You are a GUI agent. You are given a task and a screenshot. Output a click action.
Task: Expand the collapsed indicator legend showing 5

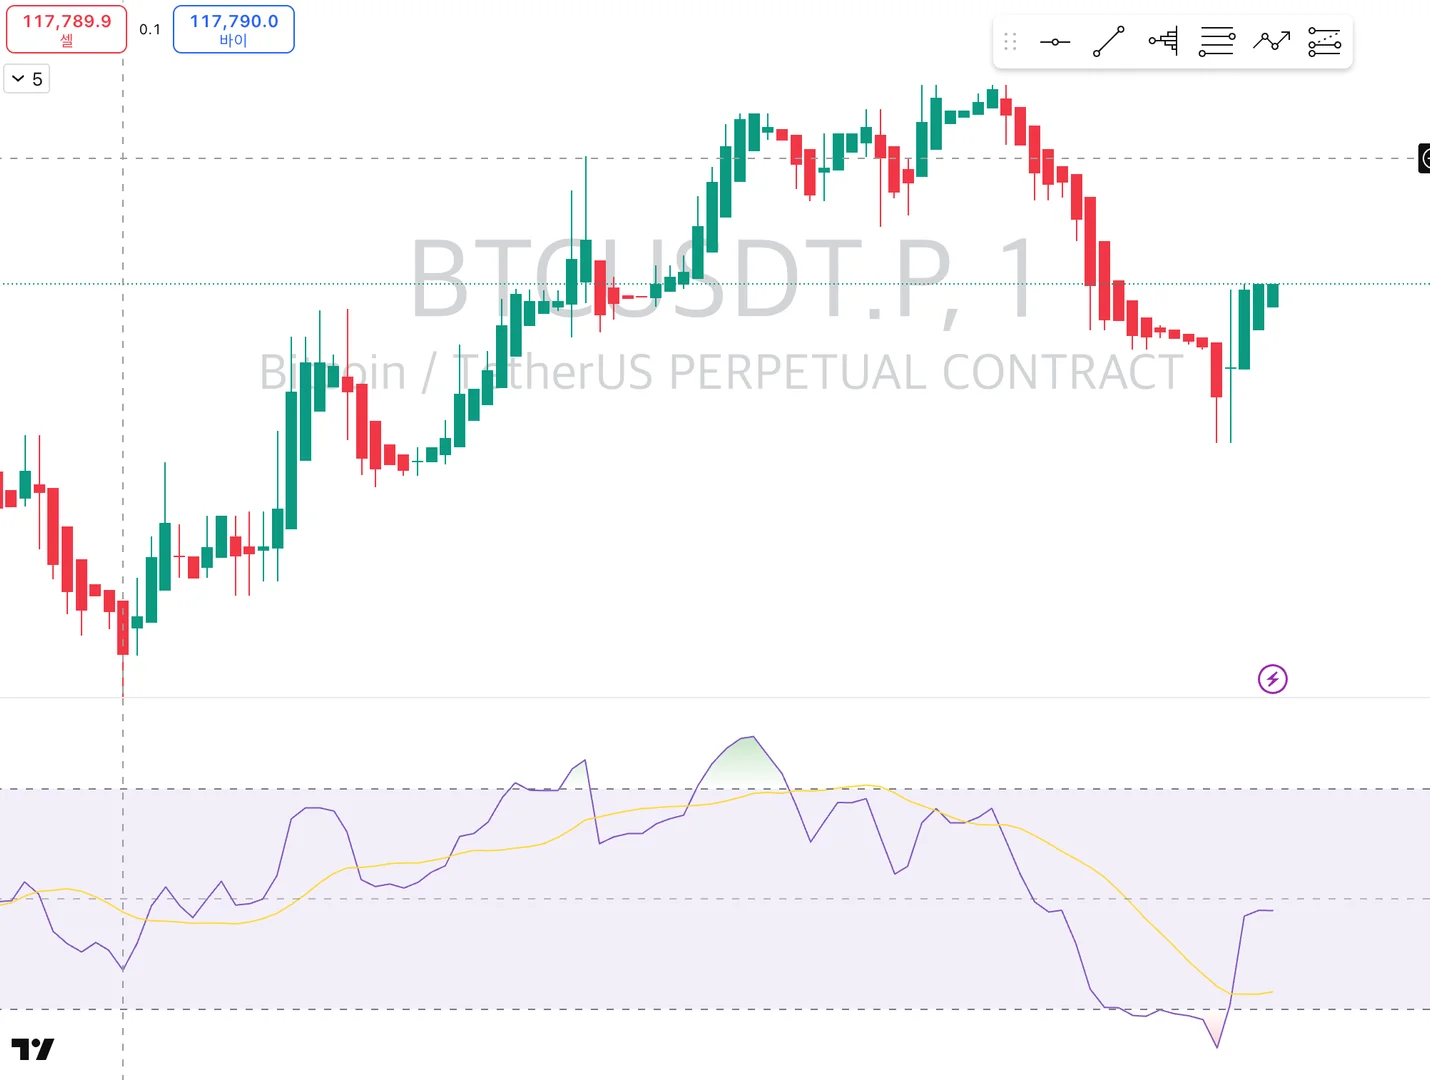point(27,79)
